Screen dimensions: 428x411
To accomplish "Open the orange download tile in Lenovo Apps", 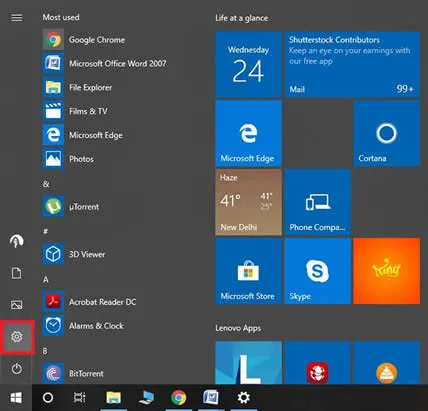I will (387, 363).
